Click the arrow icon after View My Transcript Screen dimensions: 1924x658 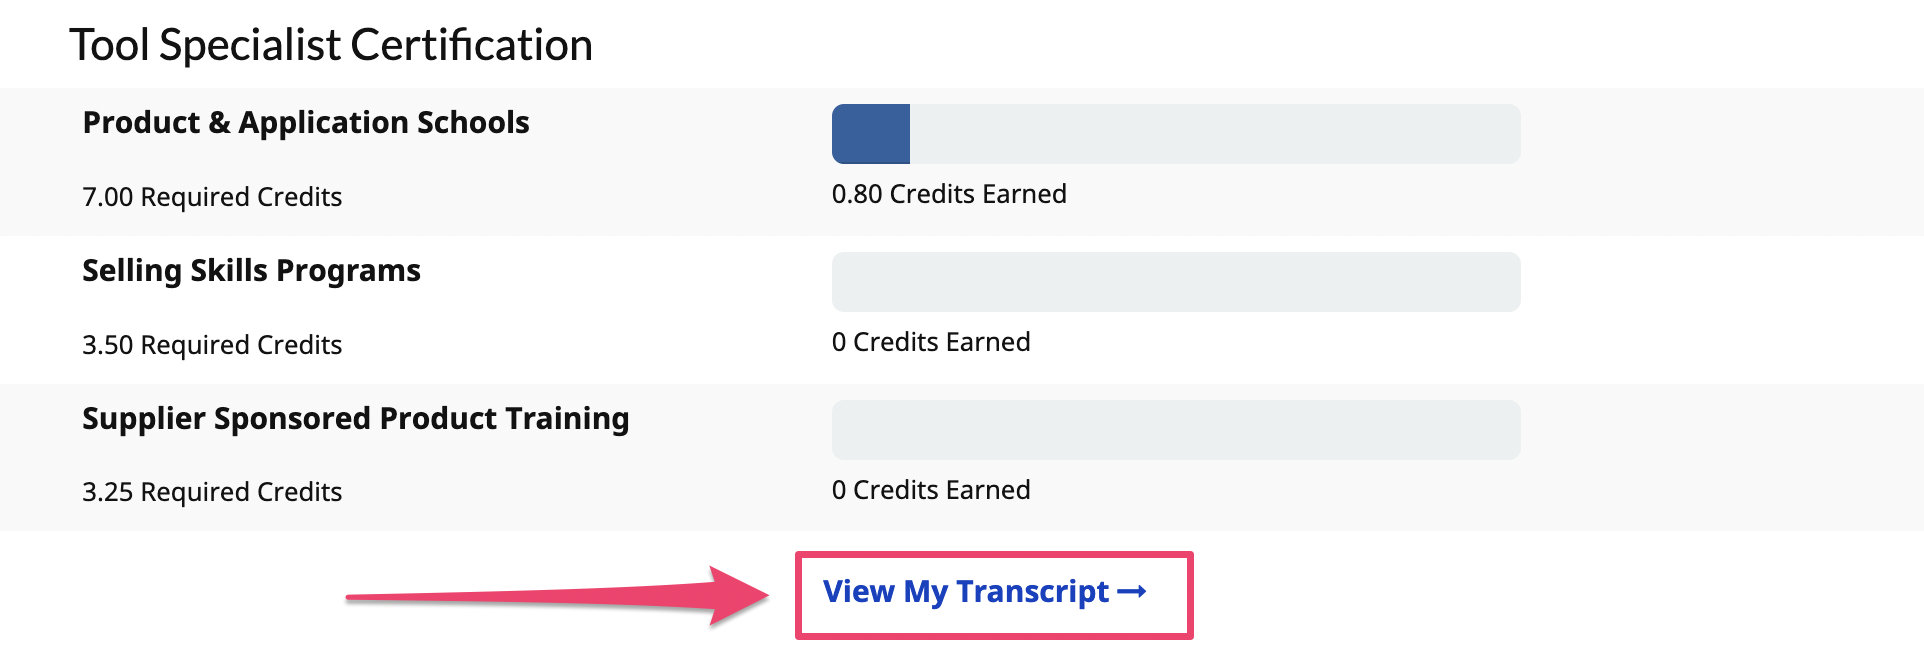(1131, 592)
